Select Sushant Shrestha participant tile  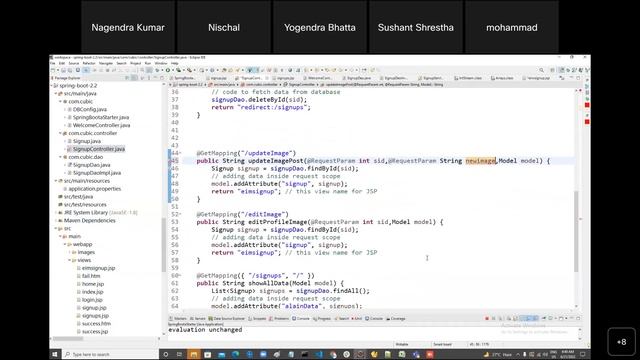pyautogui.click(x=416, y=27)
